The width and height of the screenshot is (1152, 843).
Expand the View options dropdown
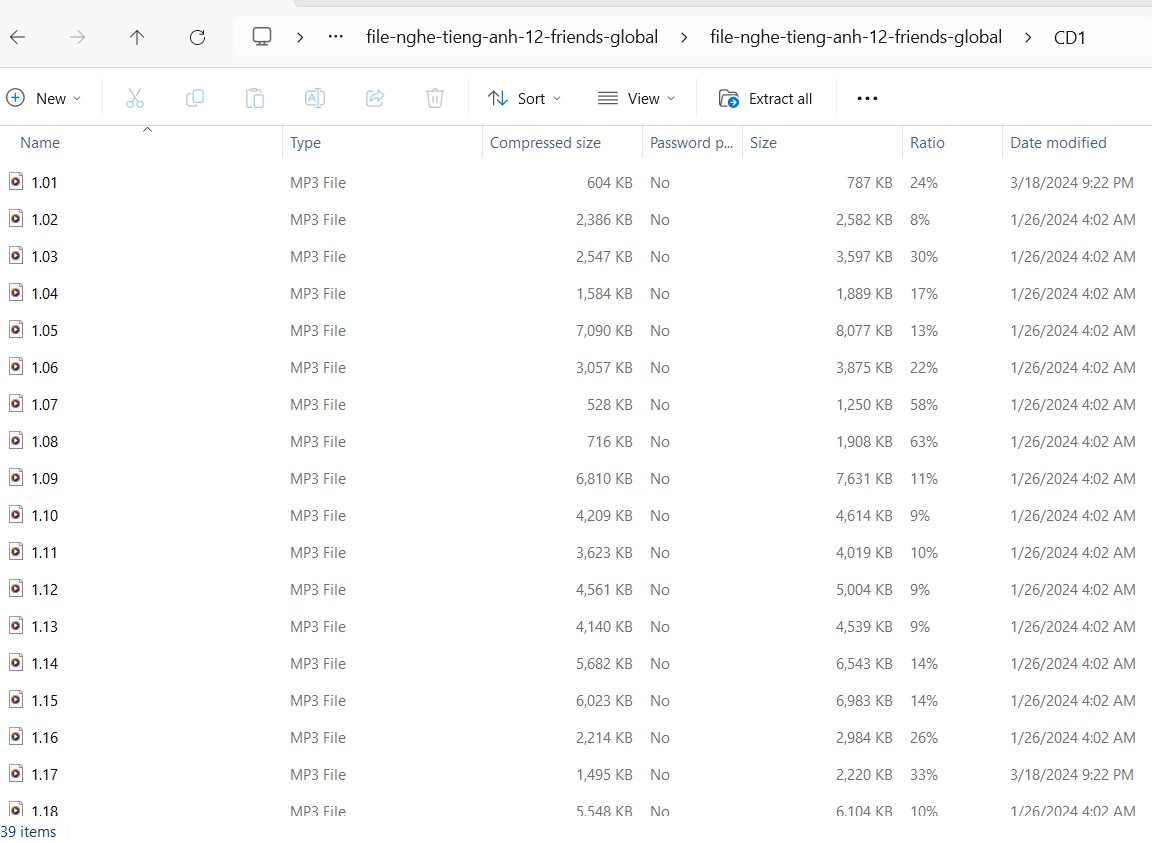pos(636,98)
